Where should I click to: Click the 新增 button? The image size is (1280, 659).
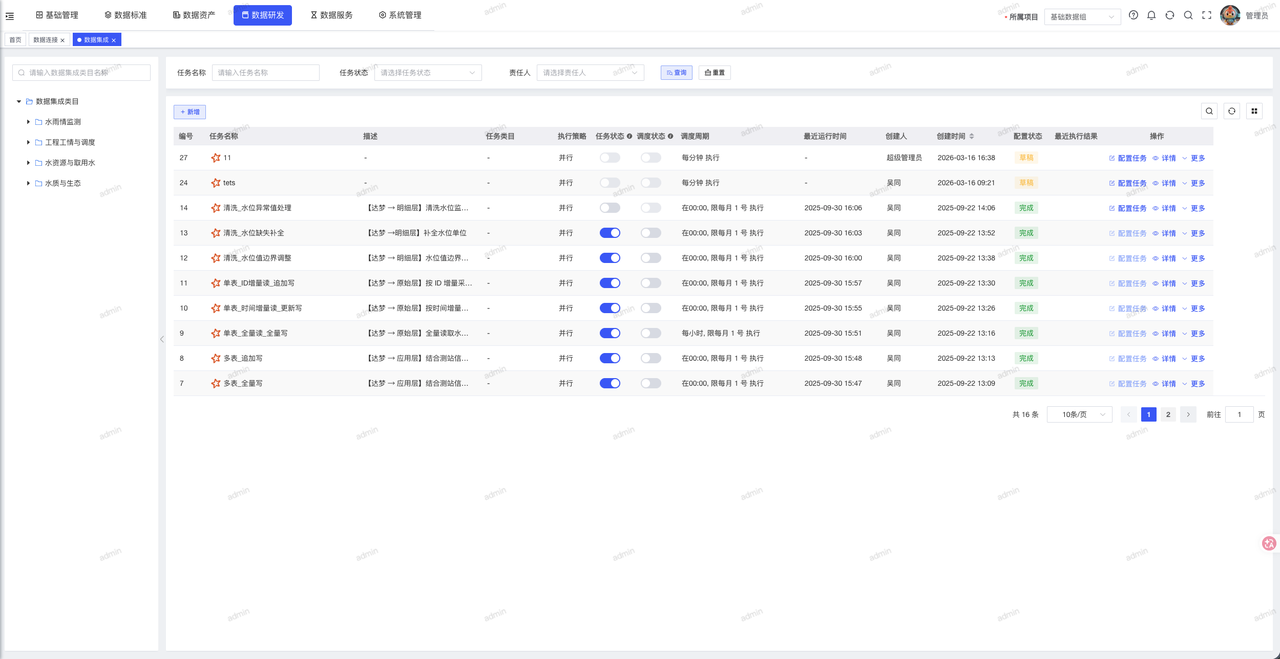point(189,112)
